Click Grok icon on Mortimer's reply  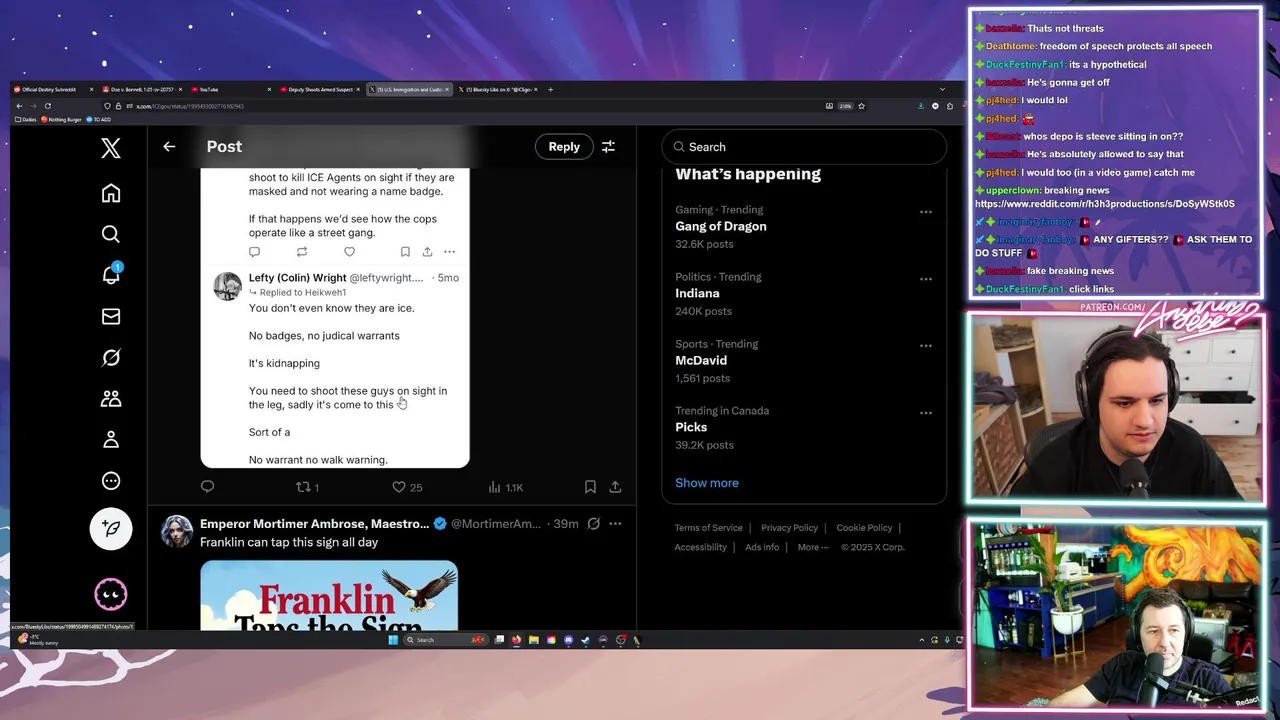(x=593, y=524)
